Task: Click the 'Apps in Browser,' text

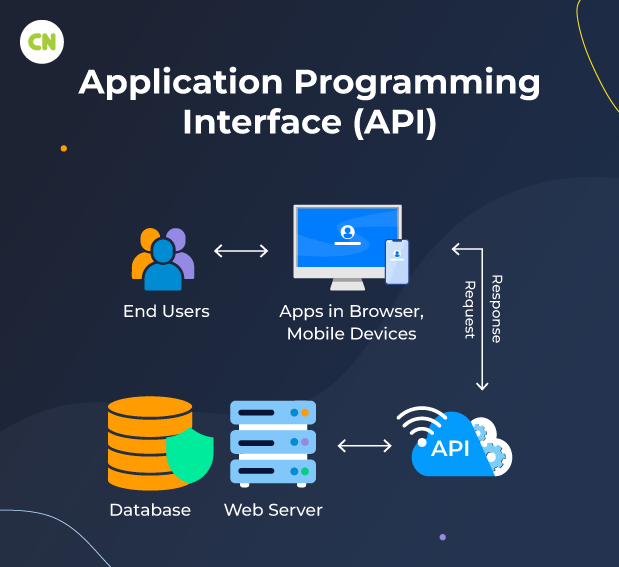Action: [x=351, y=312]
